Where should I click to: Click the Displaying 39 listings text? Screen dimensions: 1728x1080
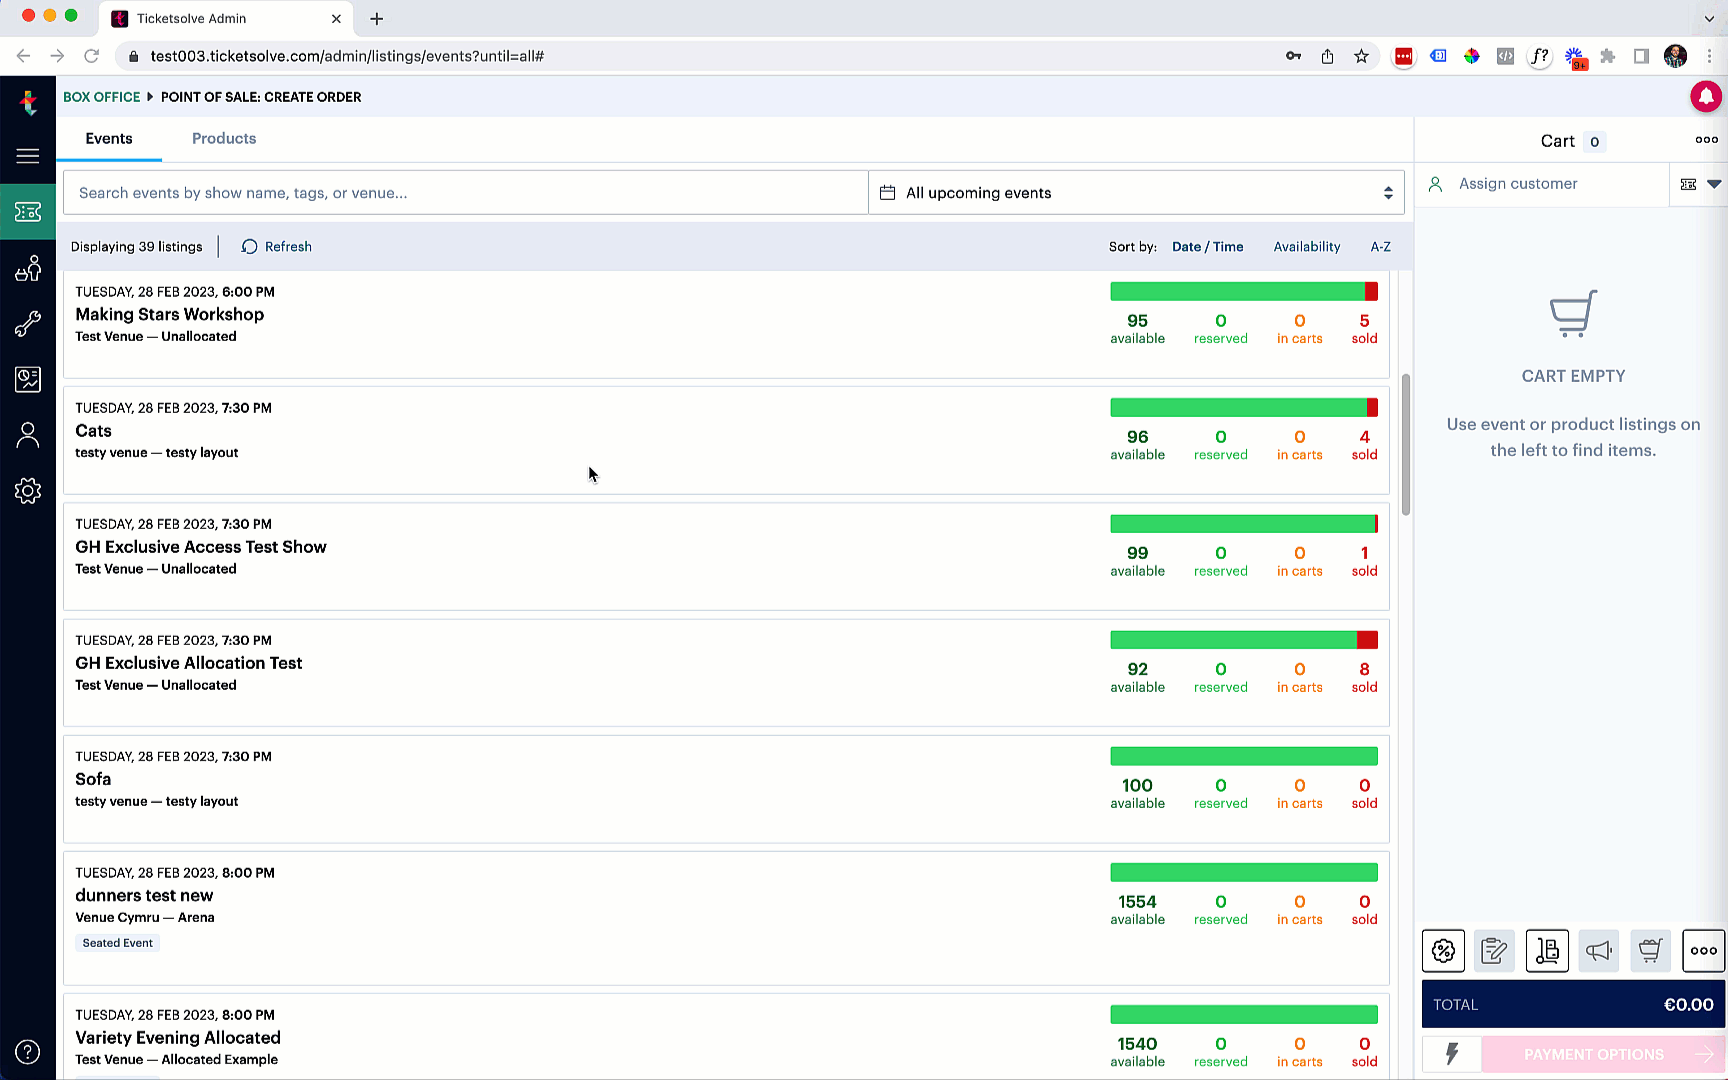coord(137,247)
